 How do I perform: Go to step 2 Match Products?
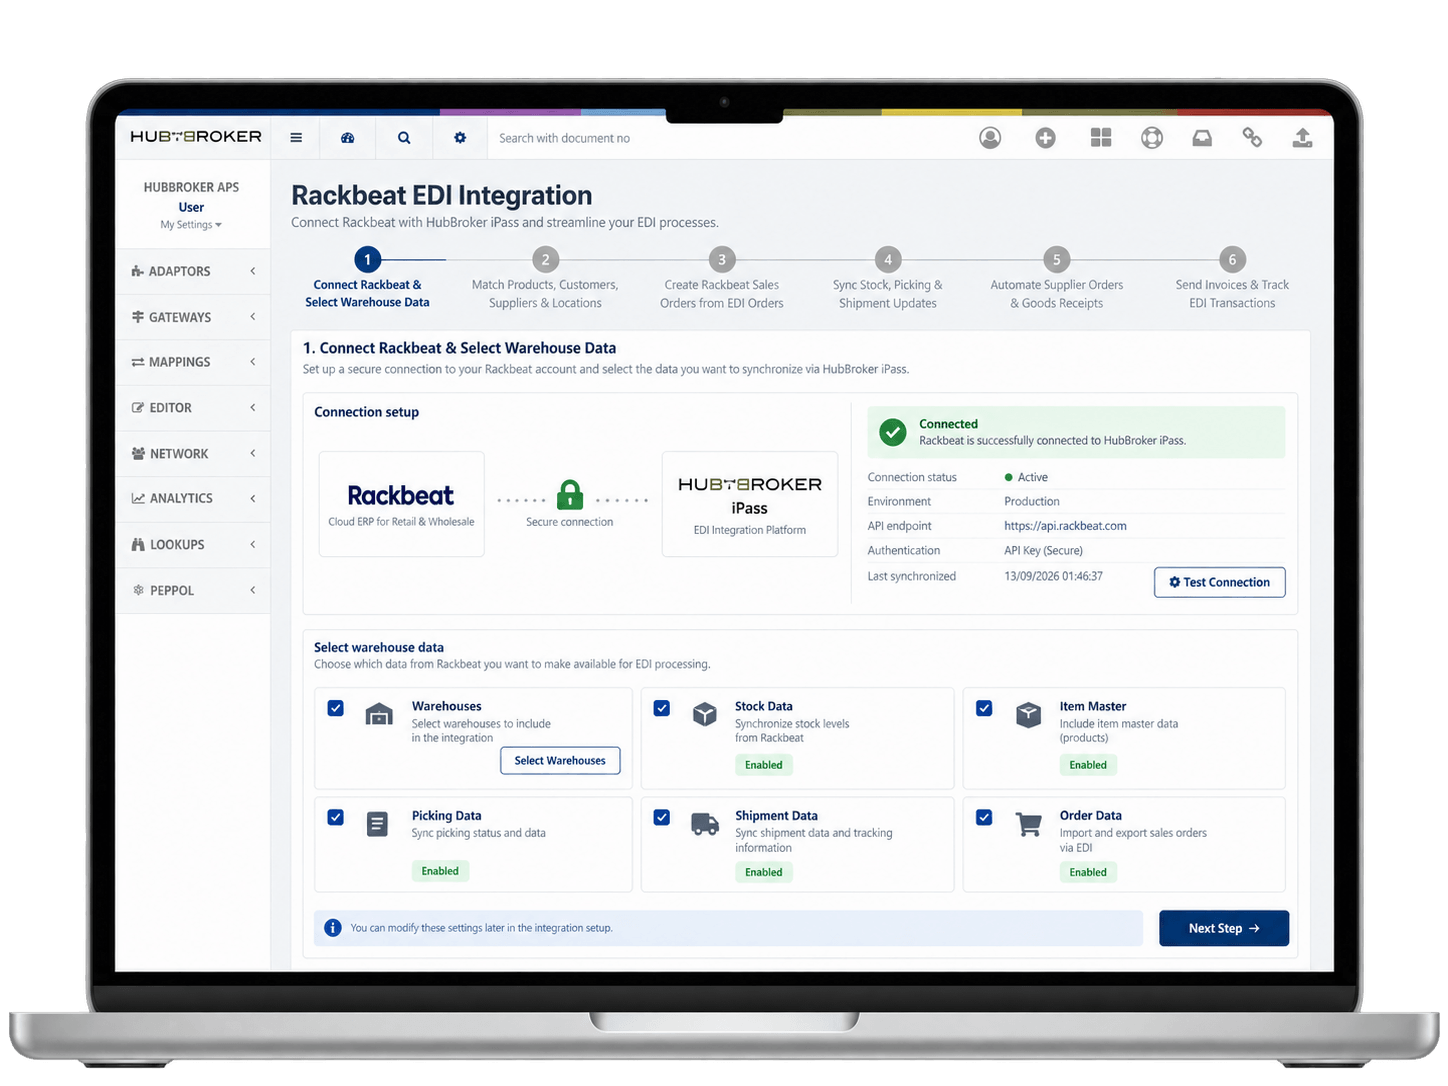[x=545, y=279]
